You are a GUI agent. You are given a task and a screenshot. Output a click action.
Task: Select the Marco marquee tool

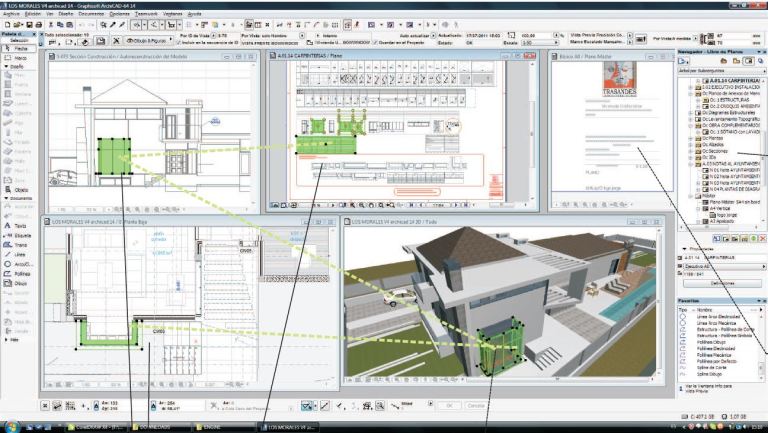click(18, 58)
